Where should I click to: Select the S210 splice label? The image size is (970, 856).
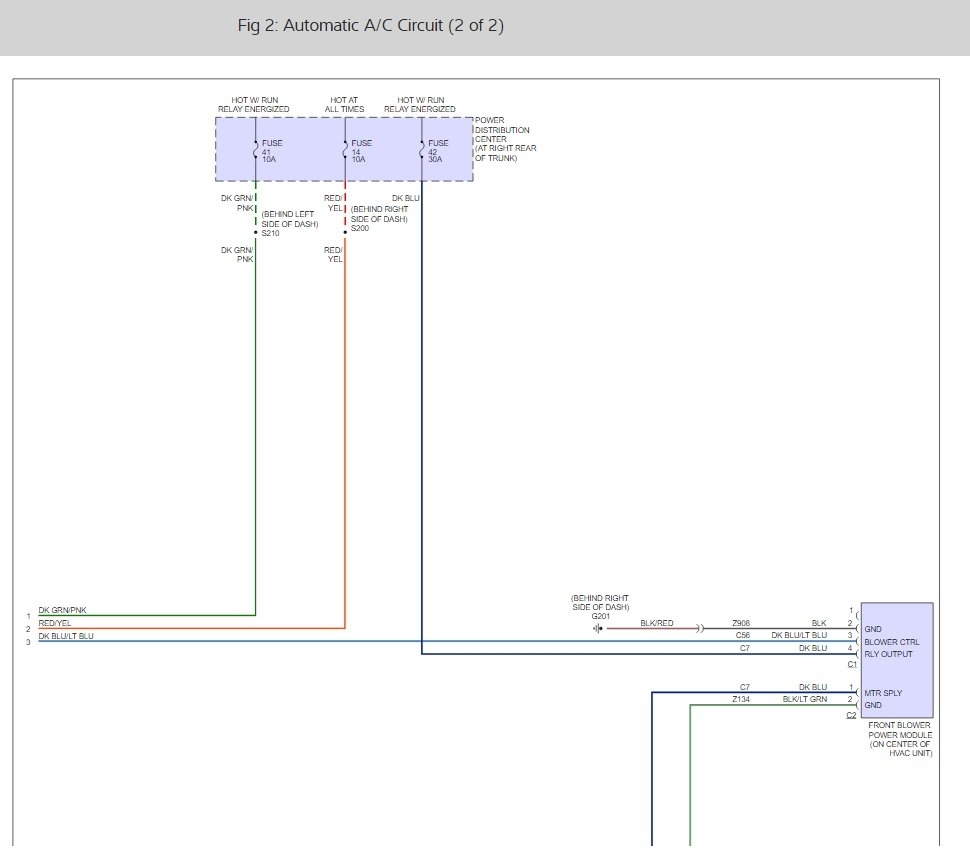270,233
